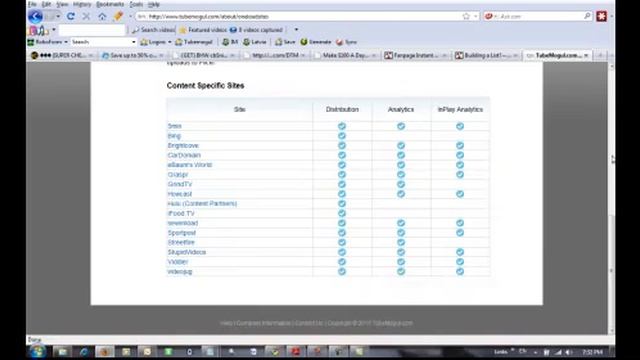The width and height of the screenshot is (640, 360).
Task: Switch to the Save up to 50% tab
Action: [133, 55]
